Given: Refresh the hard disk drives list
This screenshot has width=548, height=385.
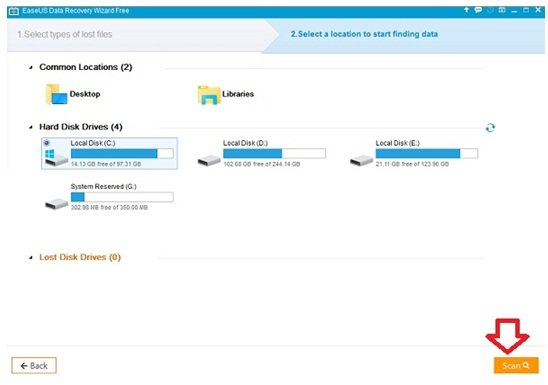Looking at the screenshot, I should [x=490, y=128].
